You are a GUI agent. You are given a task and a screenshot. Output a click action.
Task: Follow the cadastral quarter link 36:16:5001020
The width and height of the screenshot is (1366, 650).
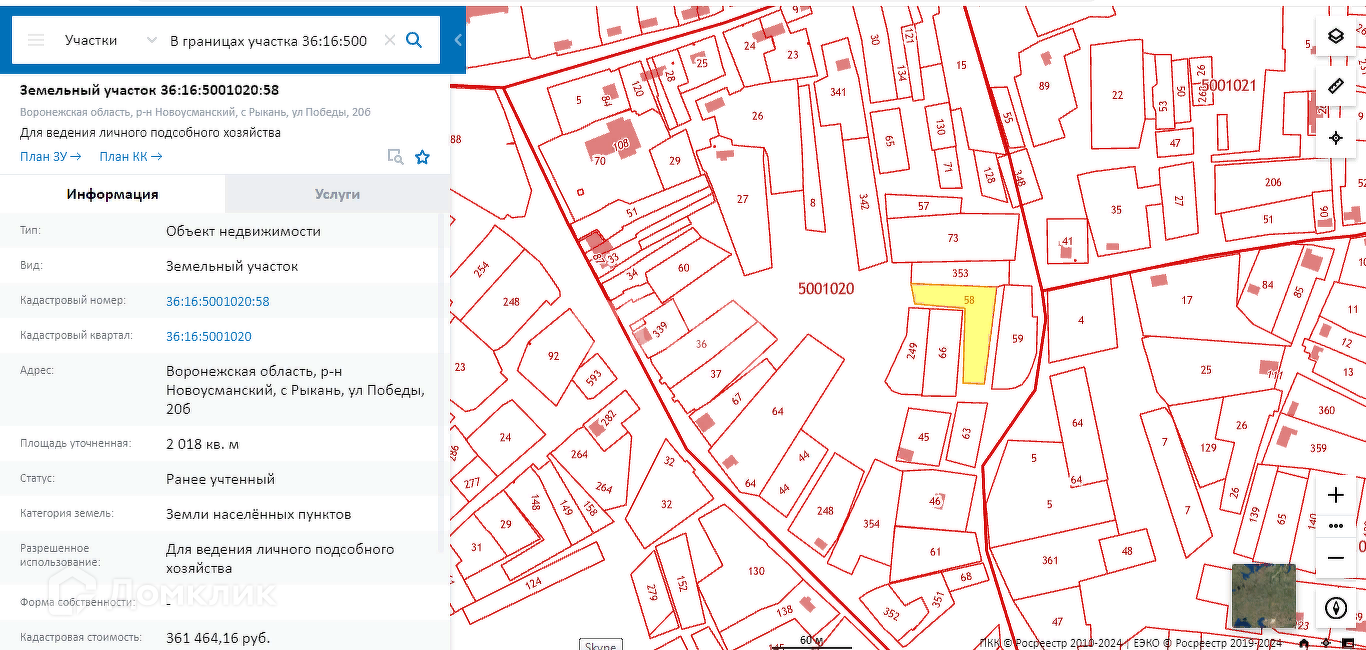point(209,336)
